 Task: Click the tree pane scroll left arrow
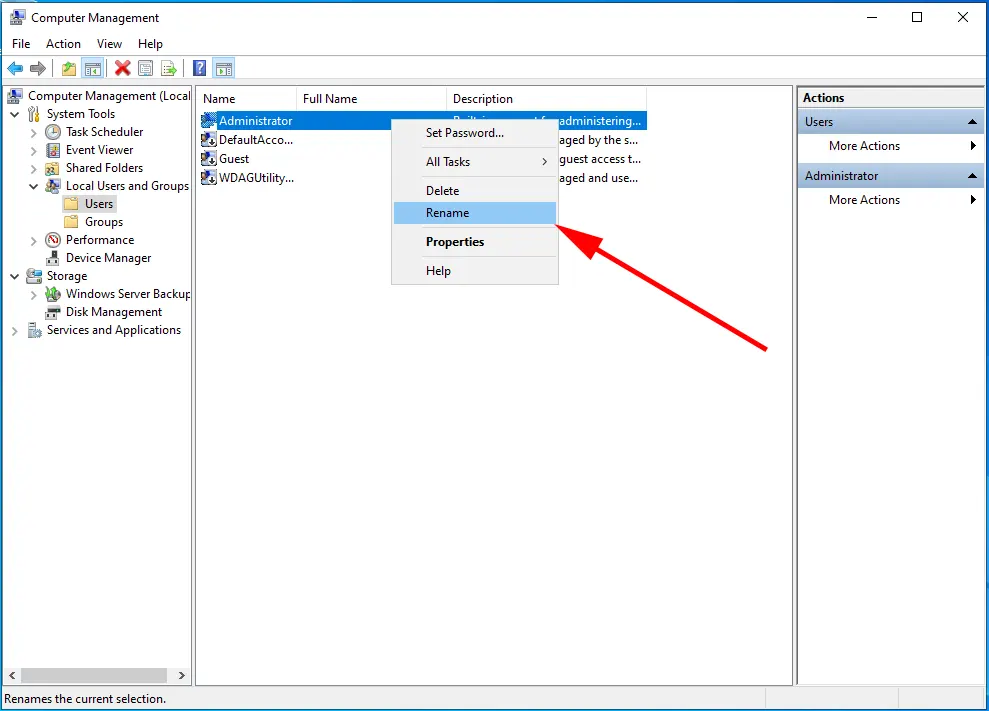pos(12,675)
